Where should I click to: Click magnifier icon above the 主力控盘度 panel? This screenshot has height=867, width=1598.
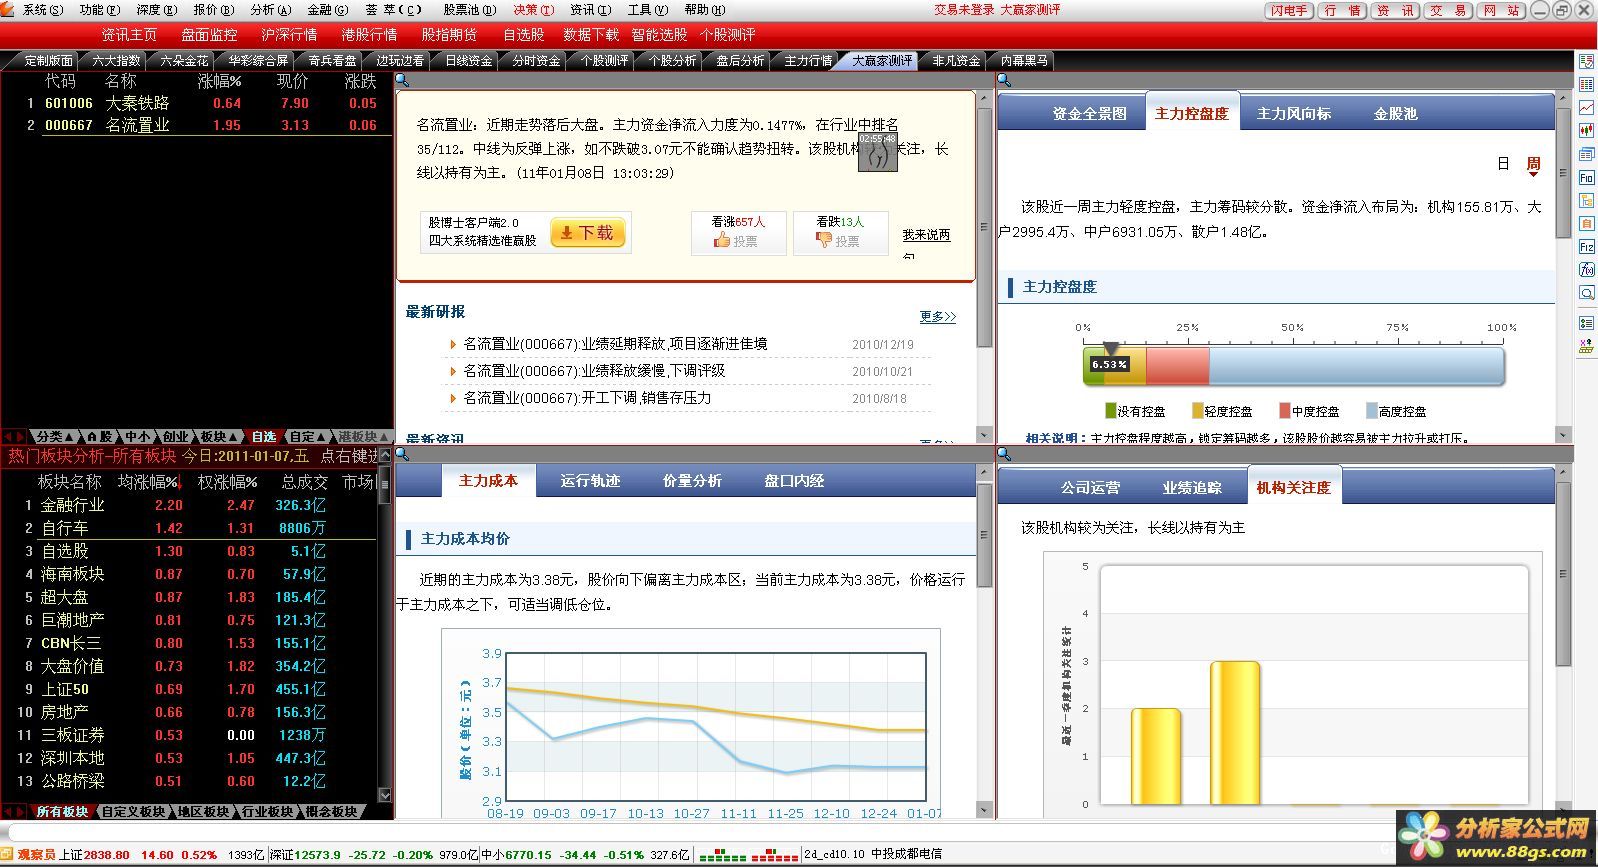pos(1004,81)
